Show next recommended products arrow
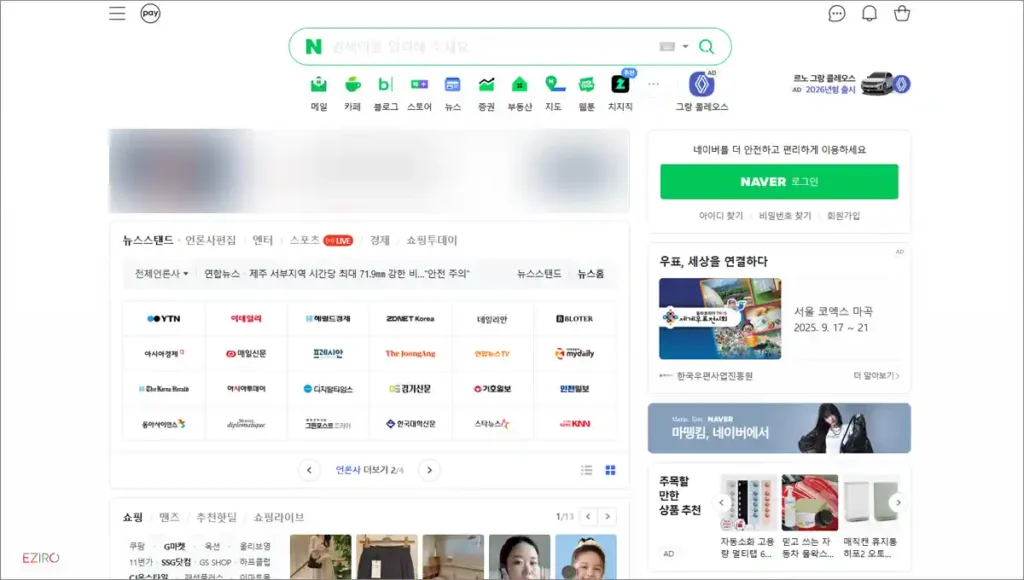1024x580 pixels. coord(898,502)
